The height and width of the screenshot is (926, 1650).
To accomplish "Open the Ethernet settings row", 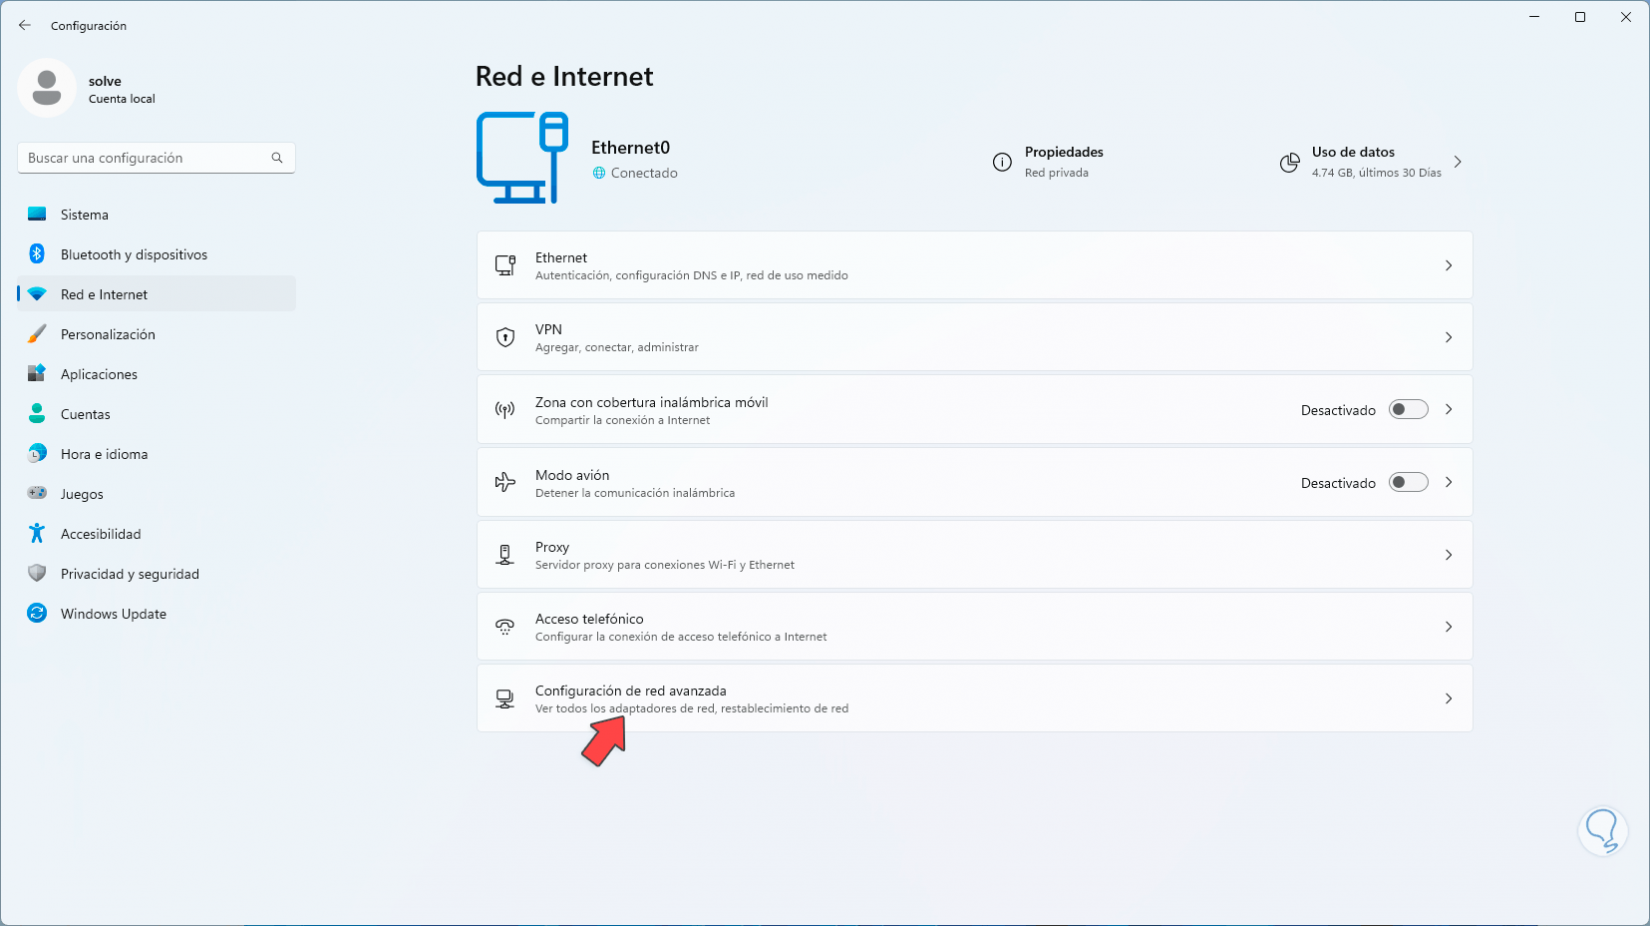I will click(975, 266).
